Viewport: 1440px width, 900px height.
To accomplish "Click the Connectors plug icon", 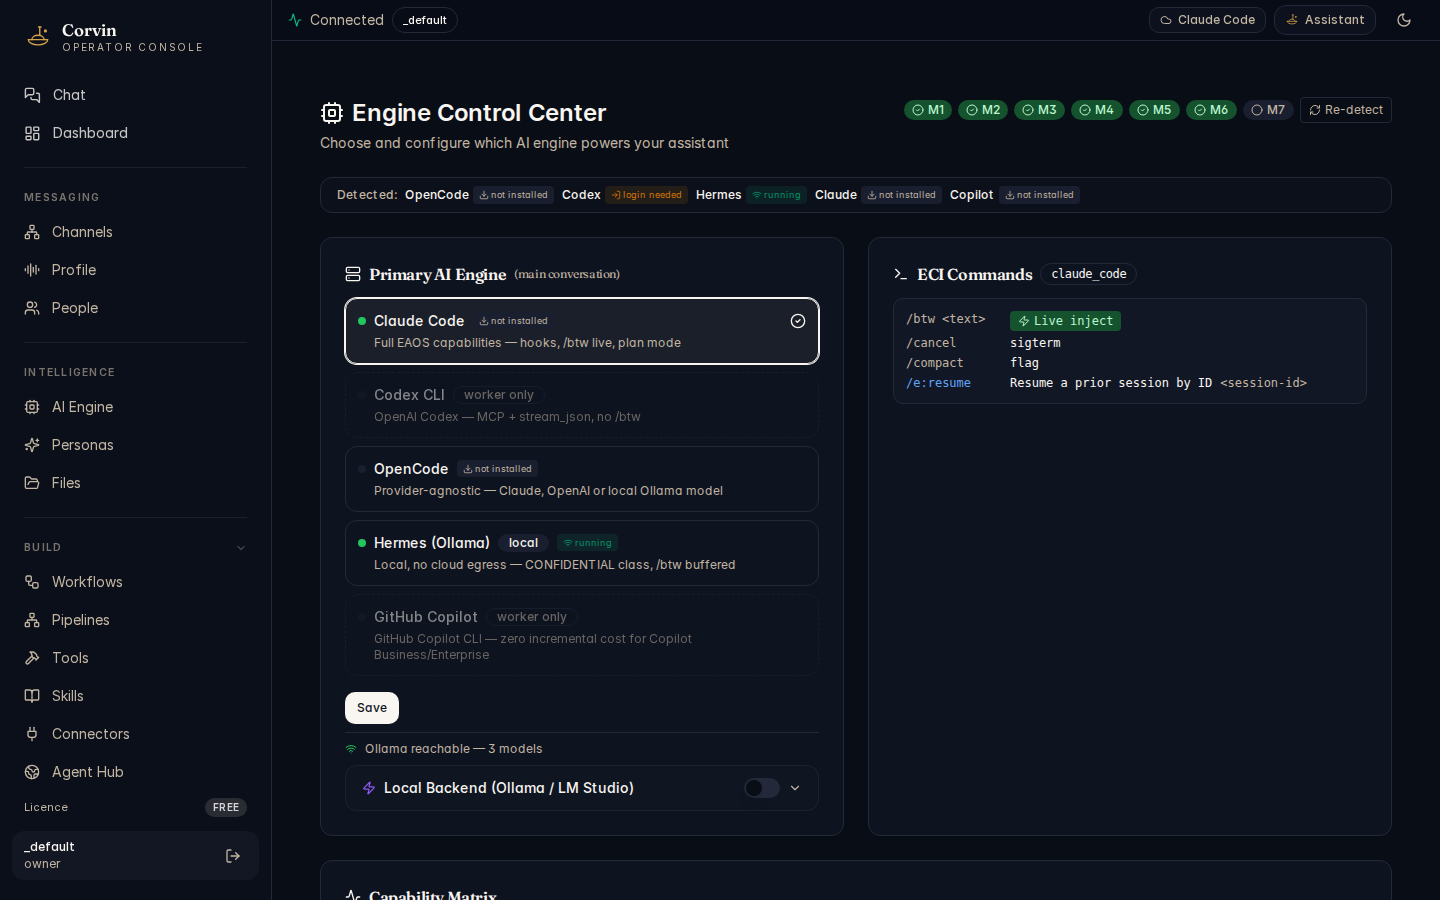I will pyautogui.click(x=32, y=734).
